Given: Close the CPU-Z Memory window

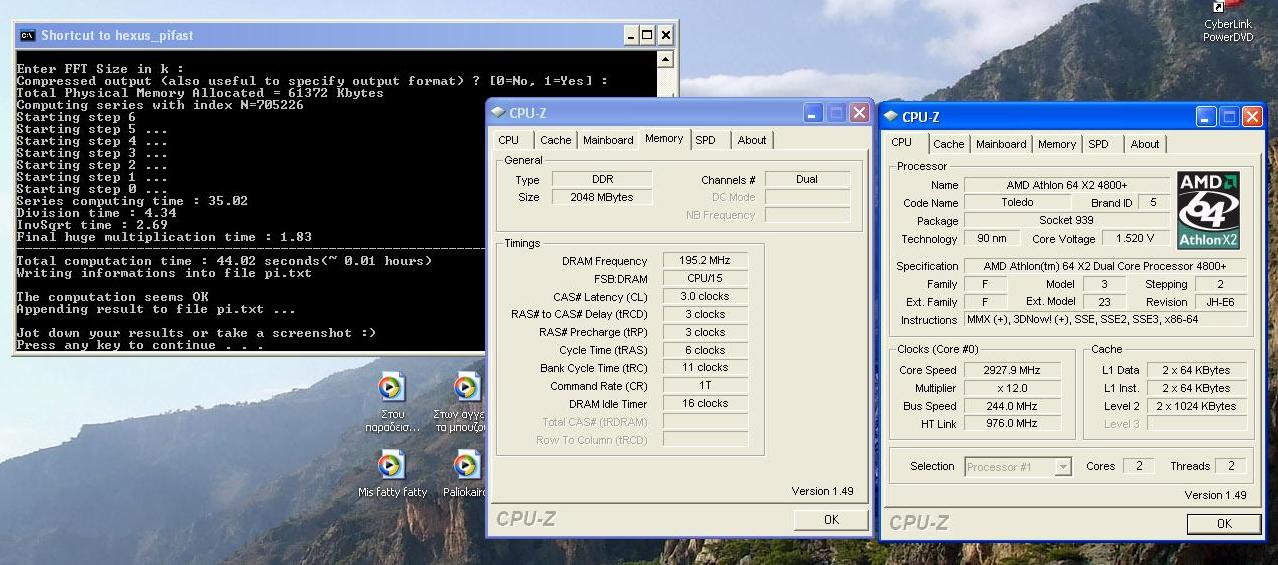Looking at the screenshot, I should [x=858, y=113].
